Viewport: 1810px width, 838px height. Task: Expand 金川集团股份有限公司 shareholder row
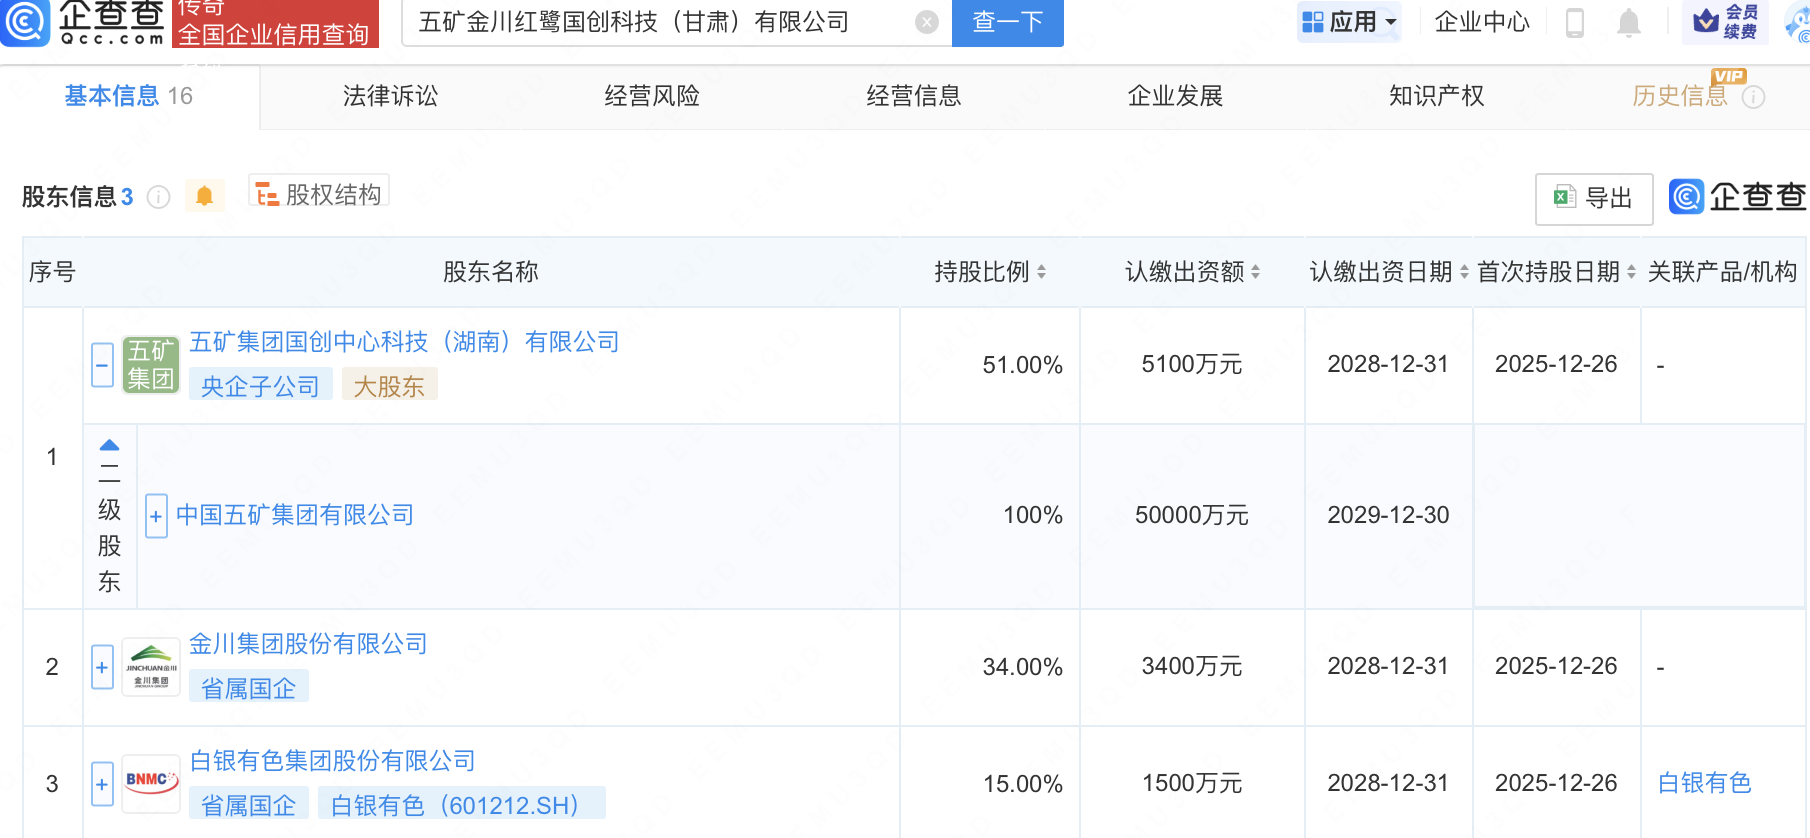(102, 667)
